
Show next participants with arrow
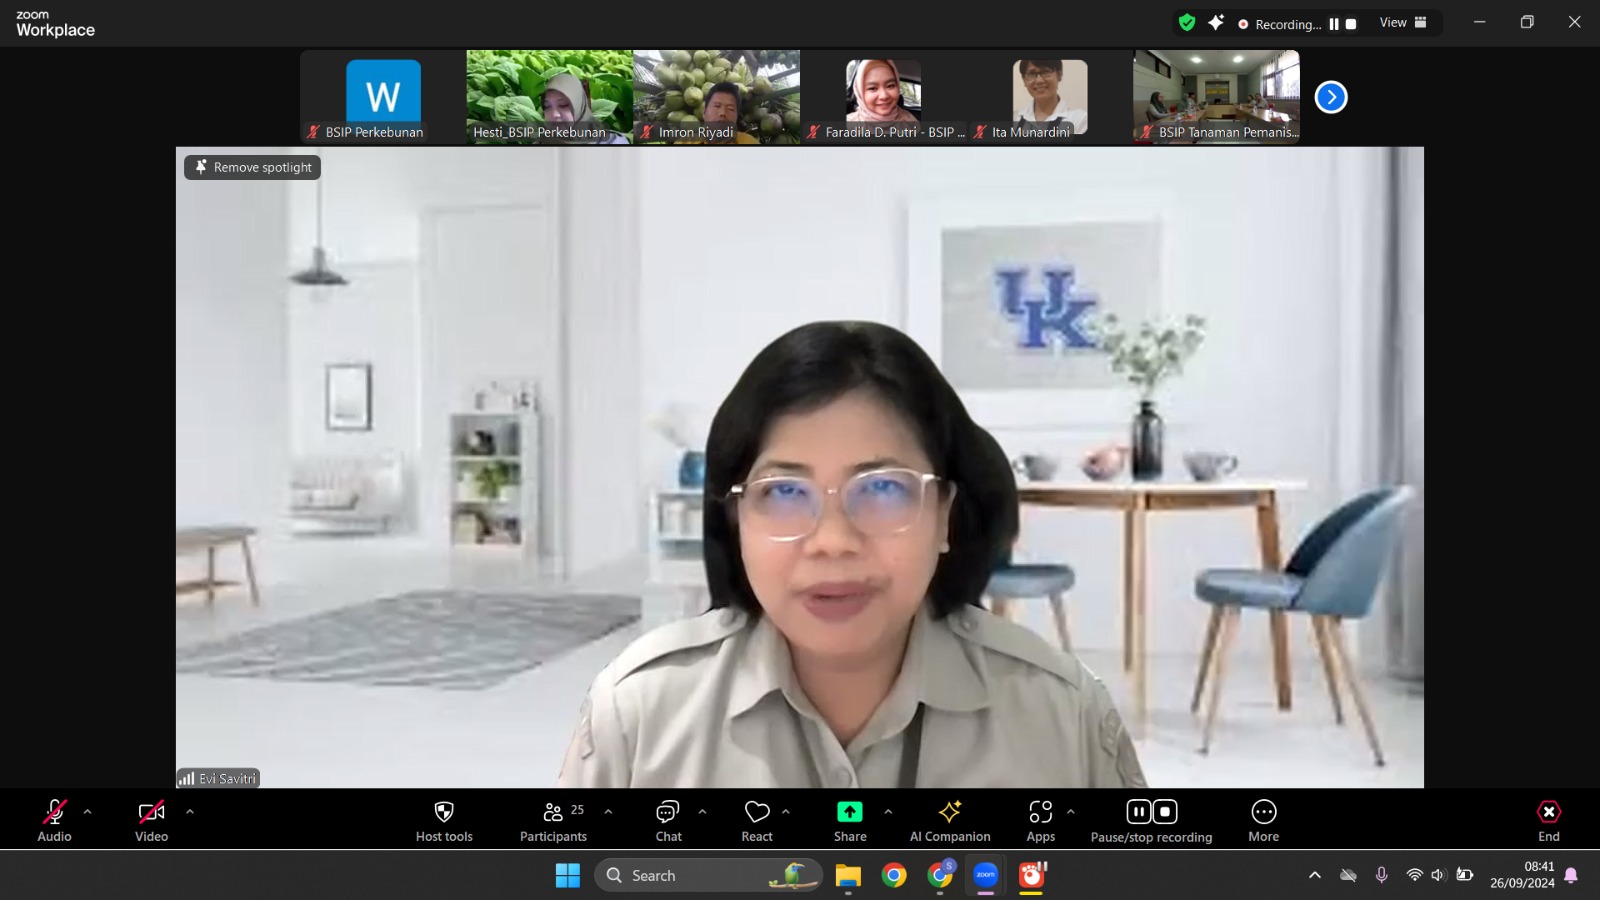1331,97
